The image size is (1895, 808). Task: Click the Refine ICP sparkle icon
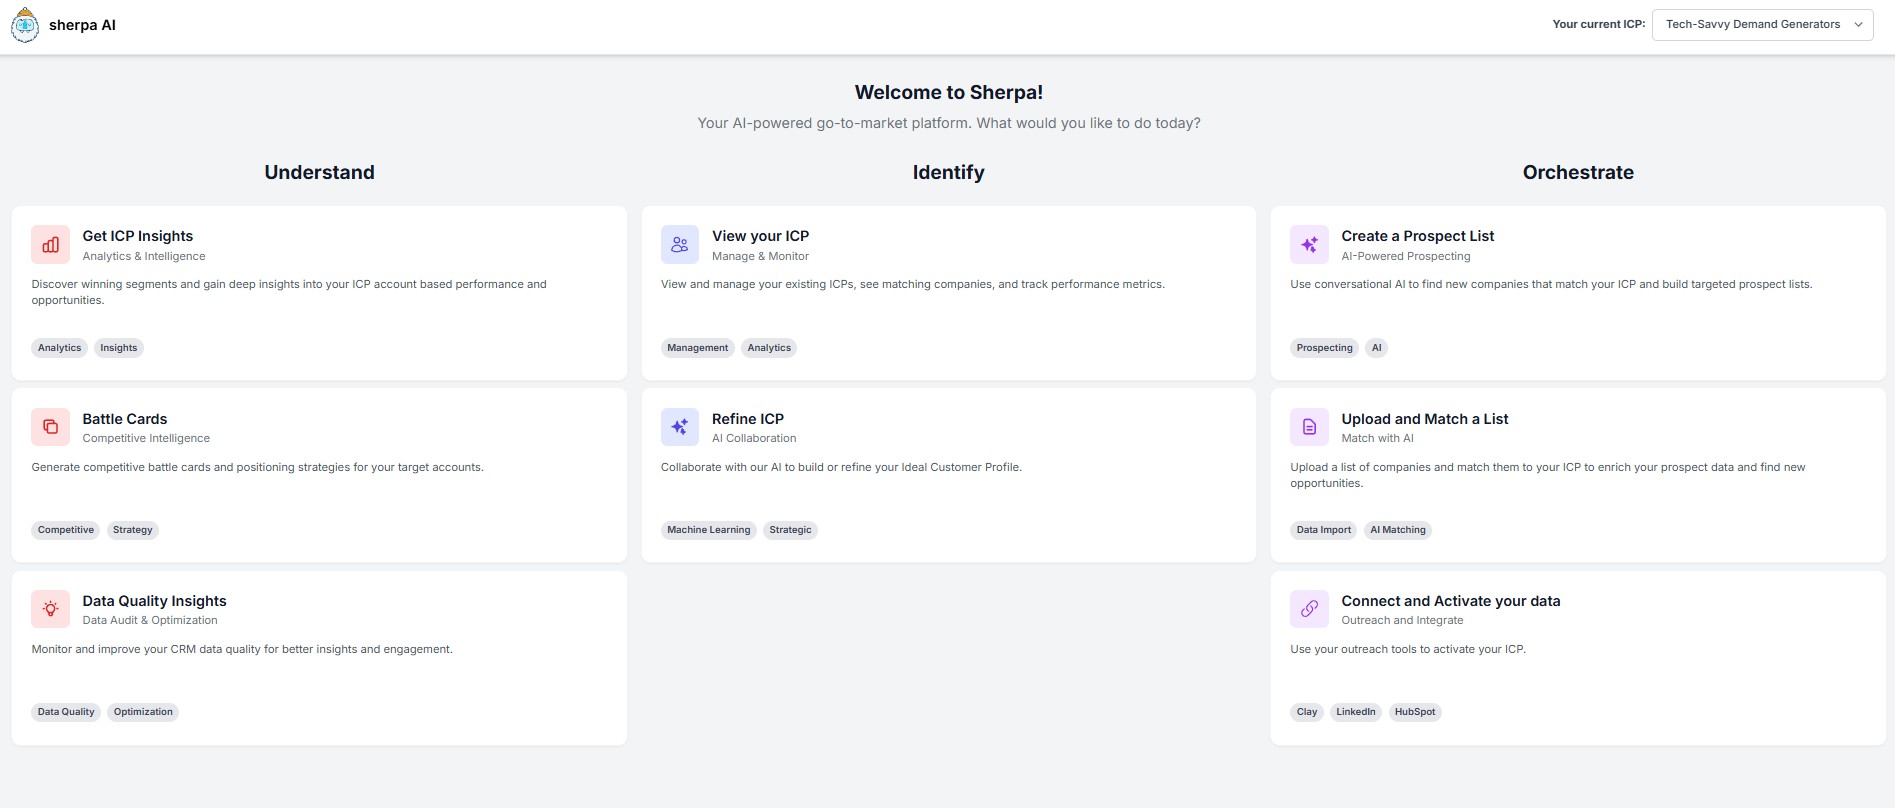[679, 427]
